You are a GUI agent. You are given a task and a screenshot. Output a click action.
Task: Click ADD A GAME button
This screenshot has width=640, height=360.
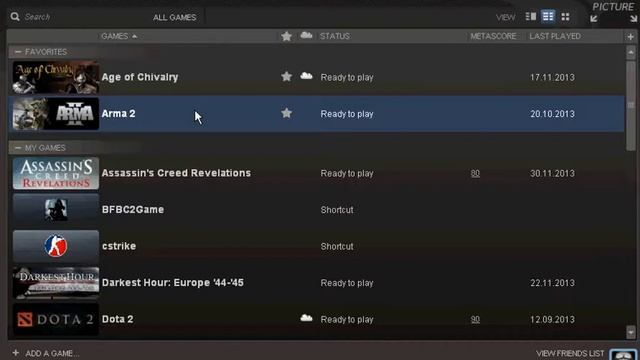point(52,353)
